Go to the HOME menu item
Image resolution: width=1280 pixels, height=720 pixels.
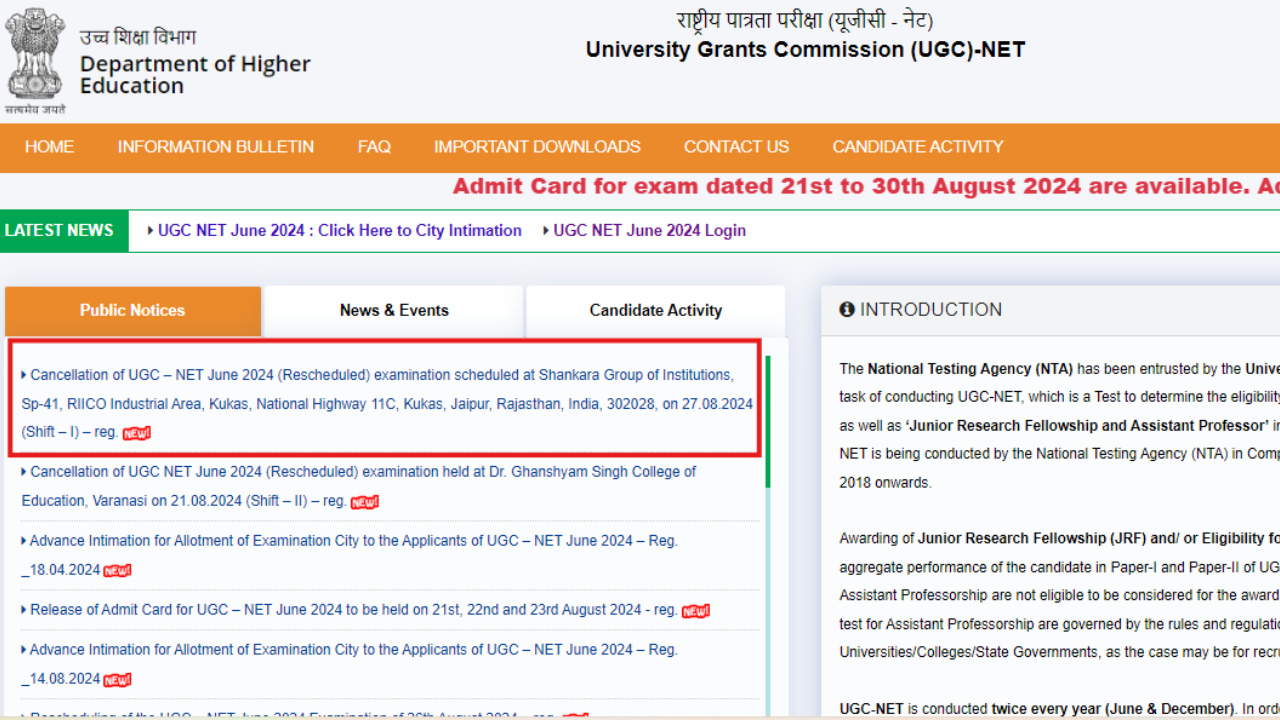pyautogui.click(x=49, y=147)
